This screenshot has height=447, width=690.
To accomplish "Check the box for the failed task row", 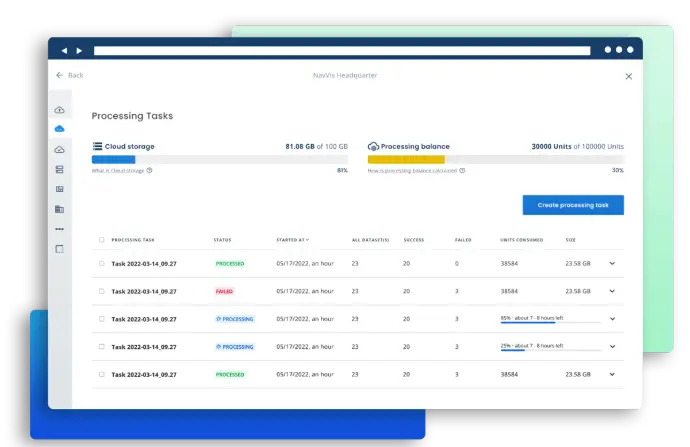I will 101,292.
